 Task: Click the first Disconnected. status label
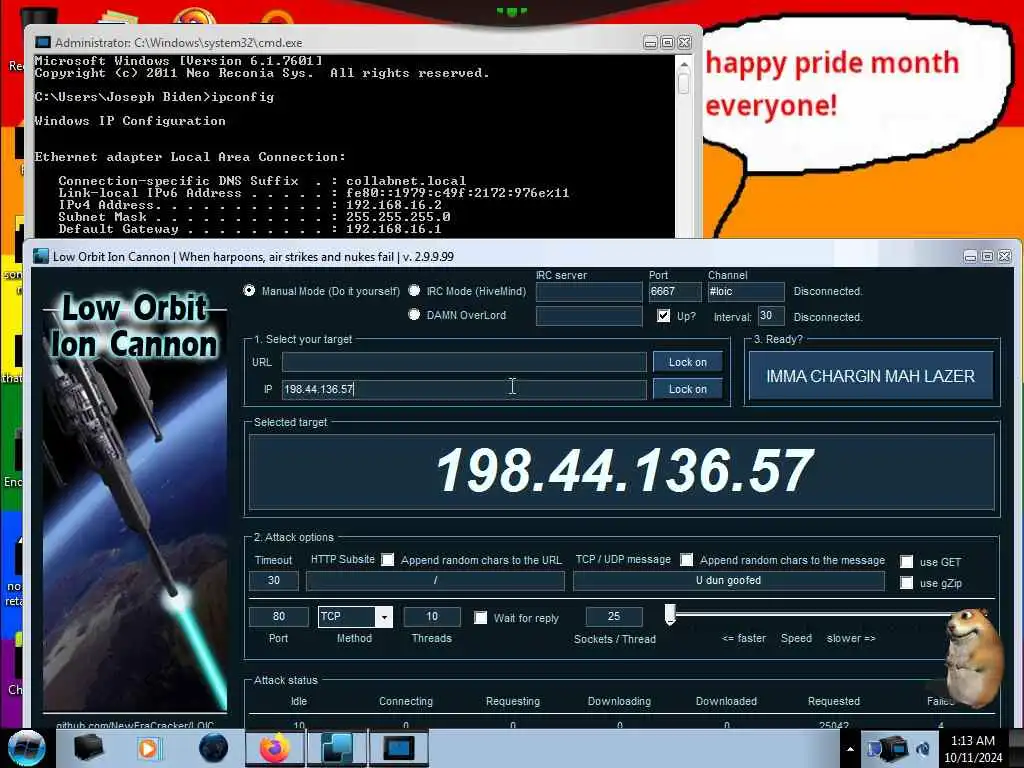click(828, 291)
